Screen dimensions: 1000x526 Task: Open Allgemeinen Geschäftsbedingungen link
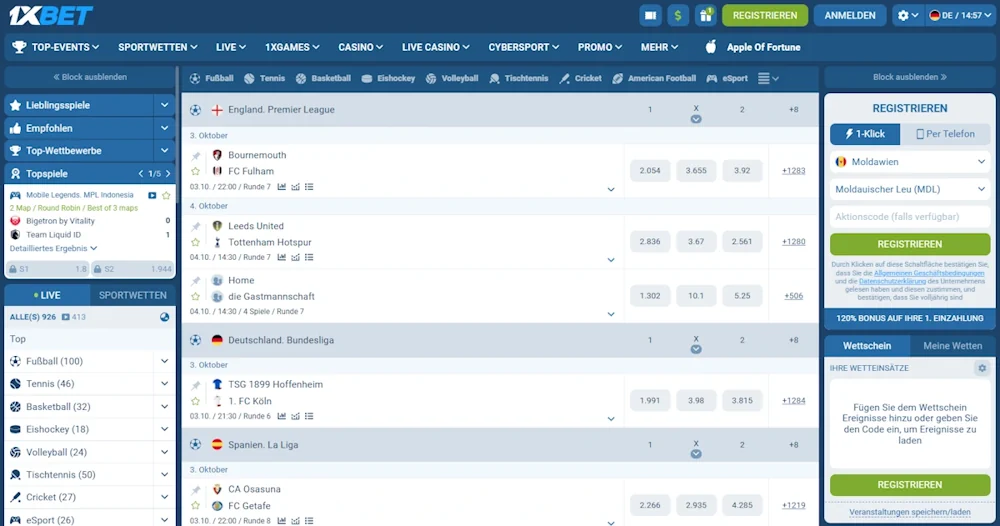[x=929, y=273]
